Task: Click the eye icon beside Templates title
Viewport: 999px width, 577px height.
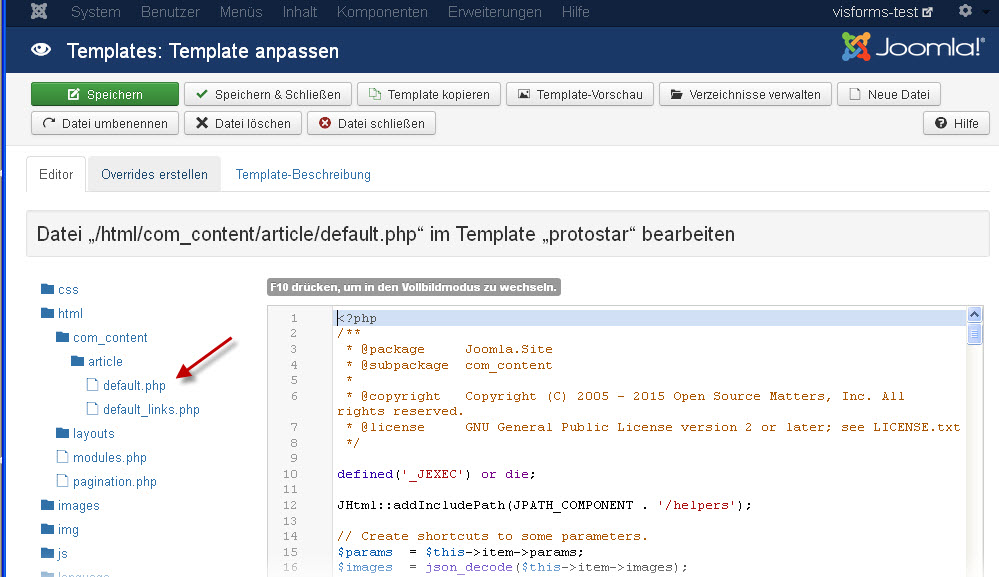Action: pos(41,50)
